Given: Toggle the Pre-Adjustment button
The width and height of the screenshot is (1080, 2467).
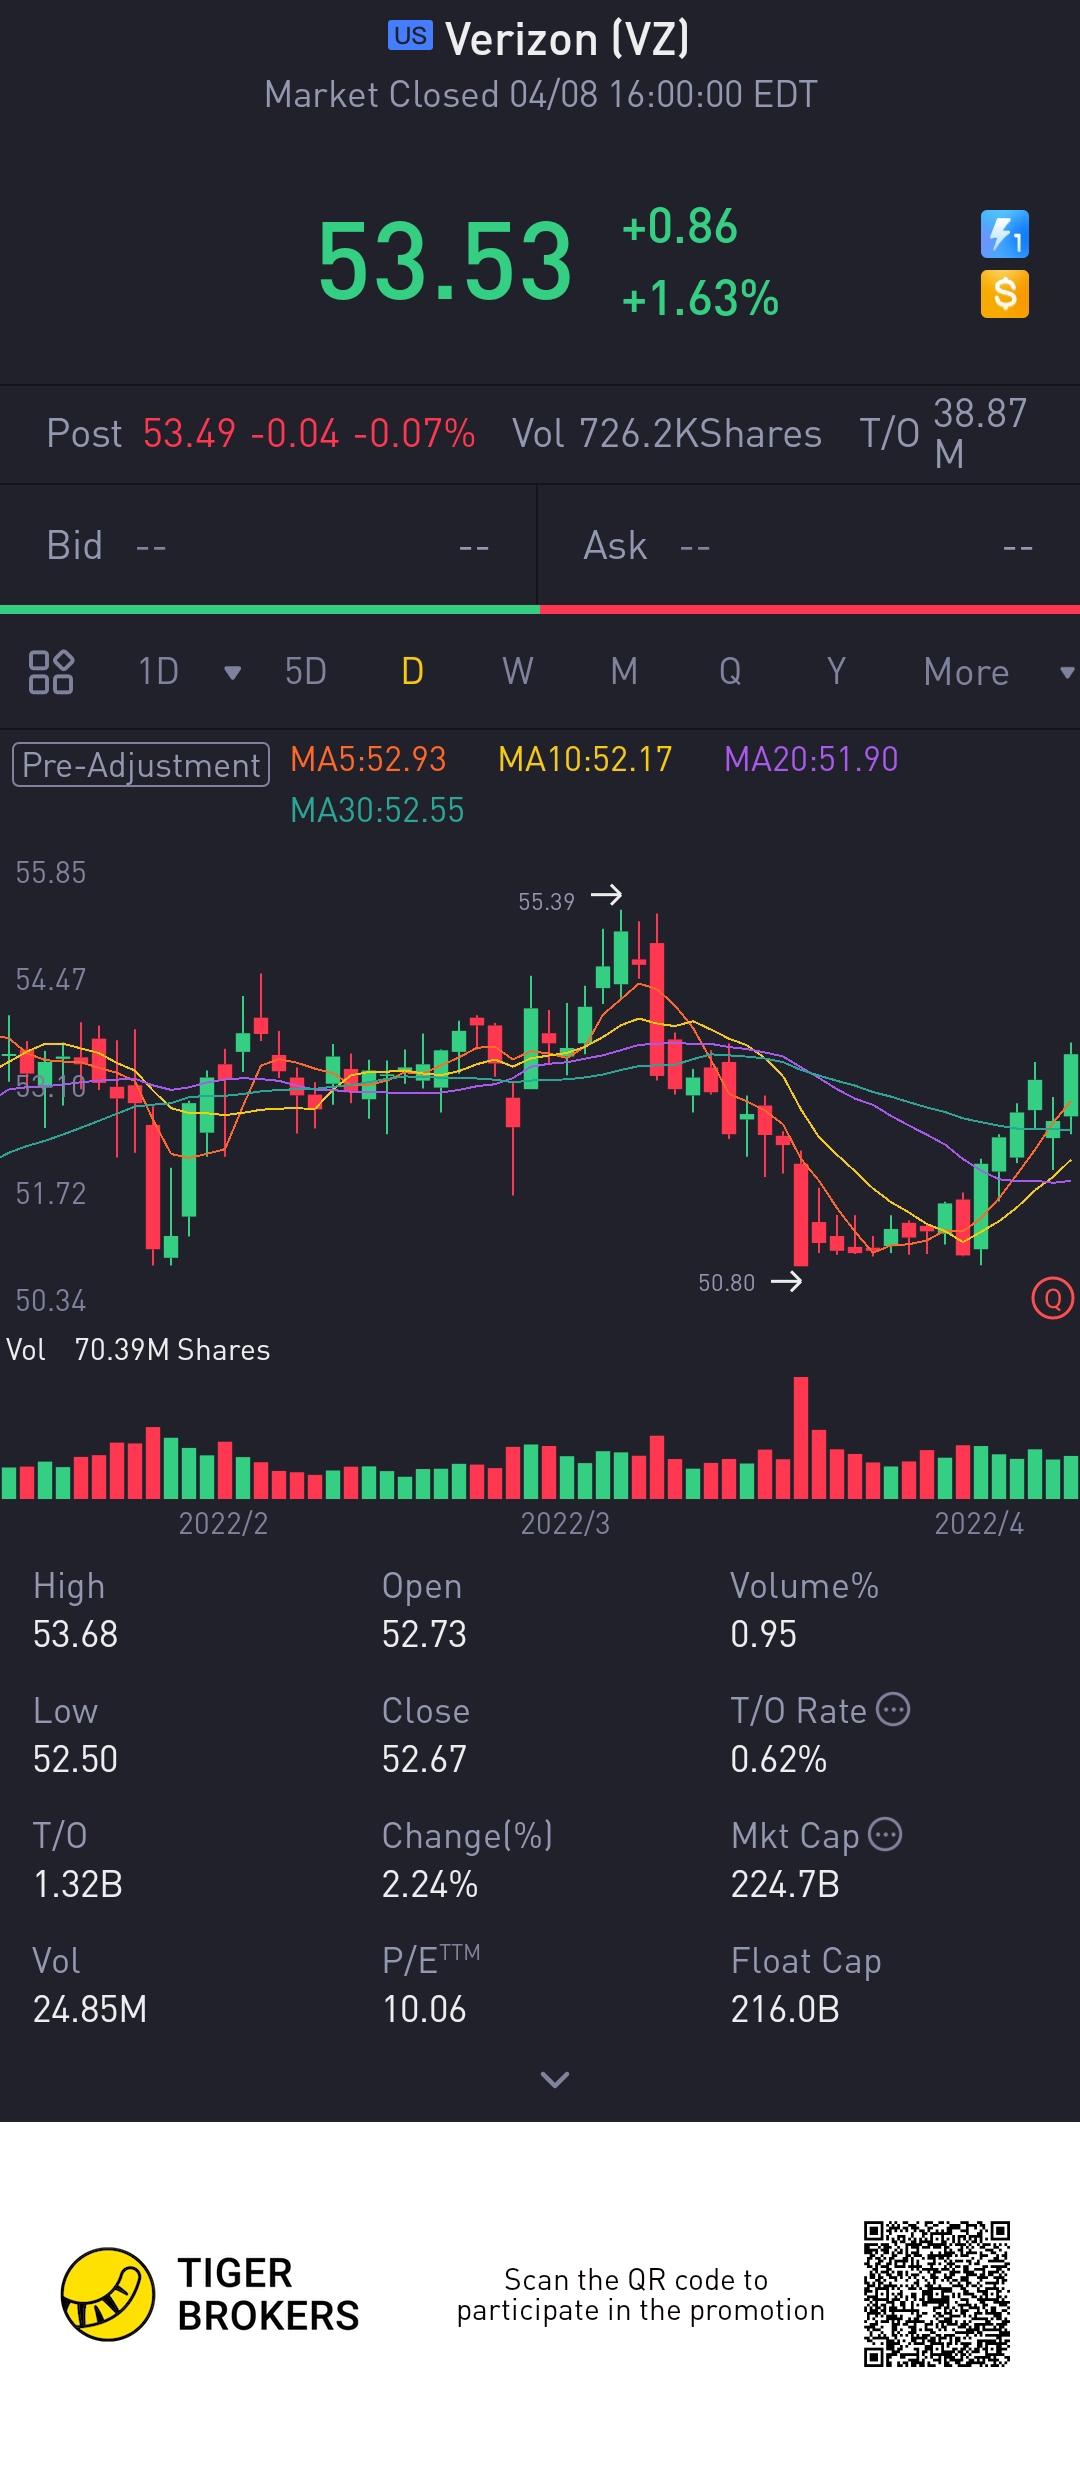Looking at the screenshot, I should [141, 765].
